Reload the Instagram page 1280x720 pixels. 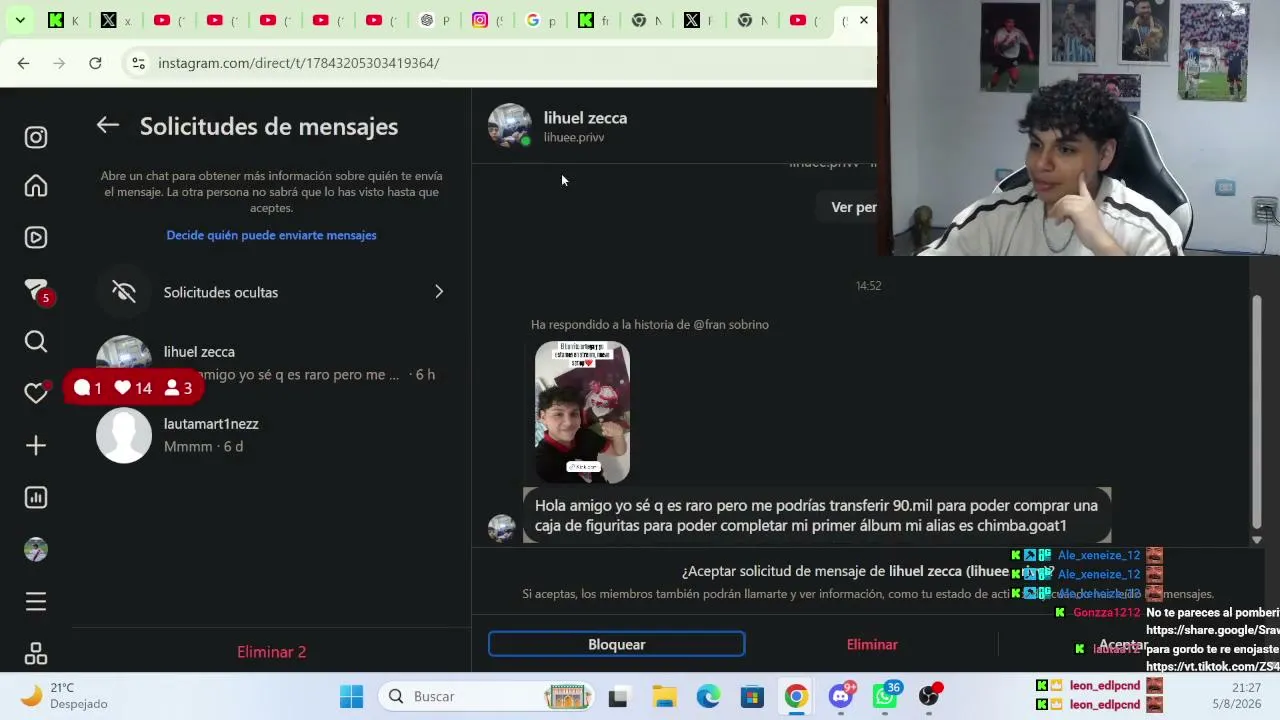pyautogui.click(x=95, y=63)
